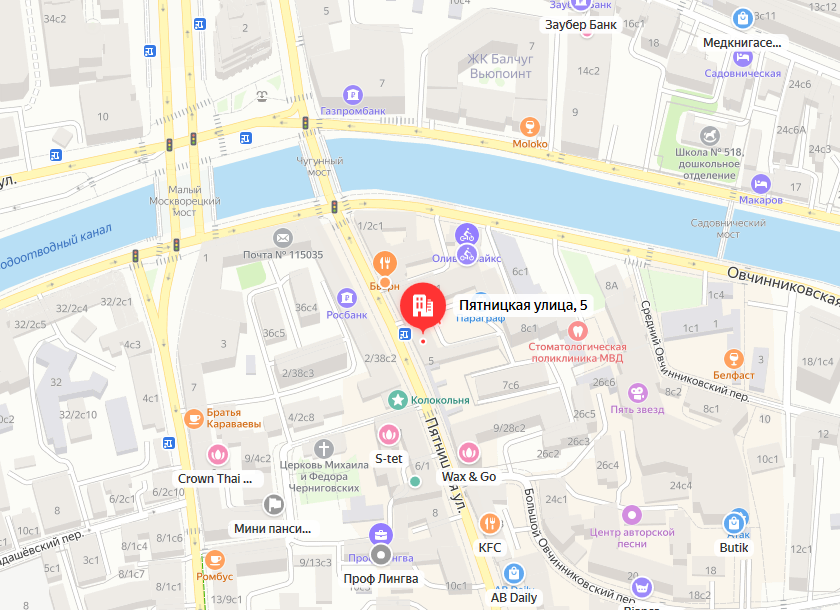Image resolution: width=840 pixels, height=610 pixels.
Task: Click the Пять звезд cinema icon
Action: (637, 393)
